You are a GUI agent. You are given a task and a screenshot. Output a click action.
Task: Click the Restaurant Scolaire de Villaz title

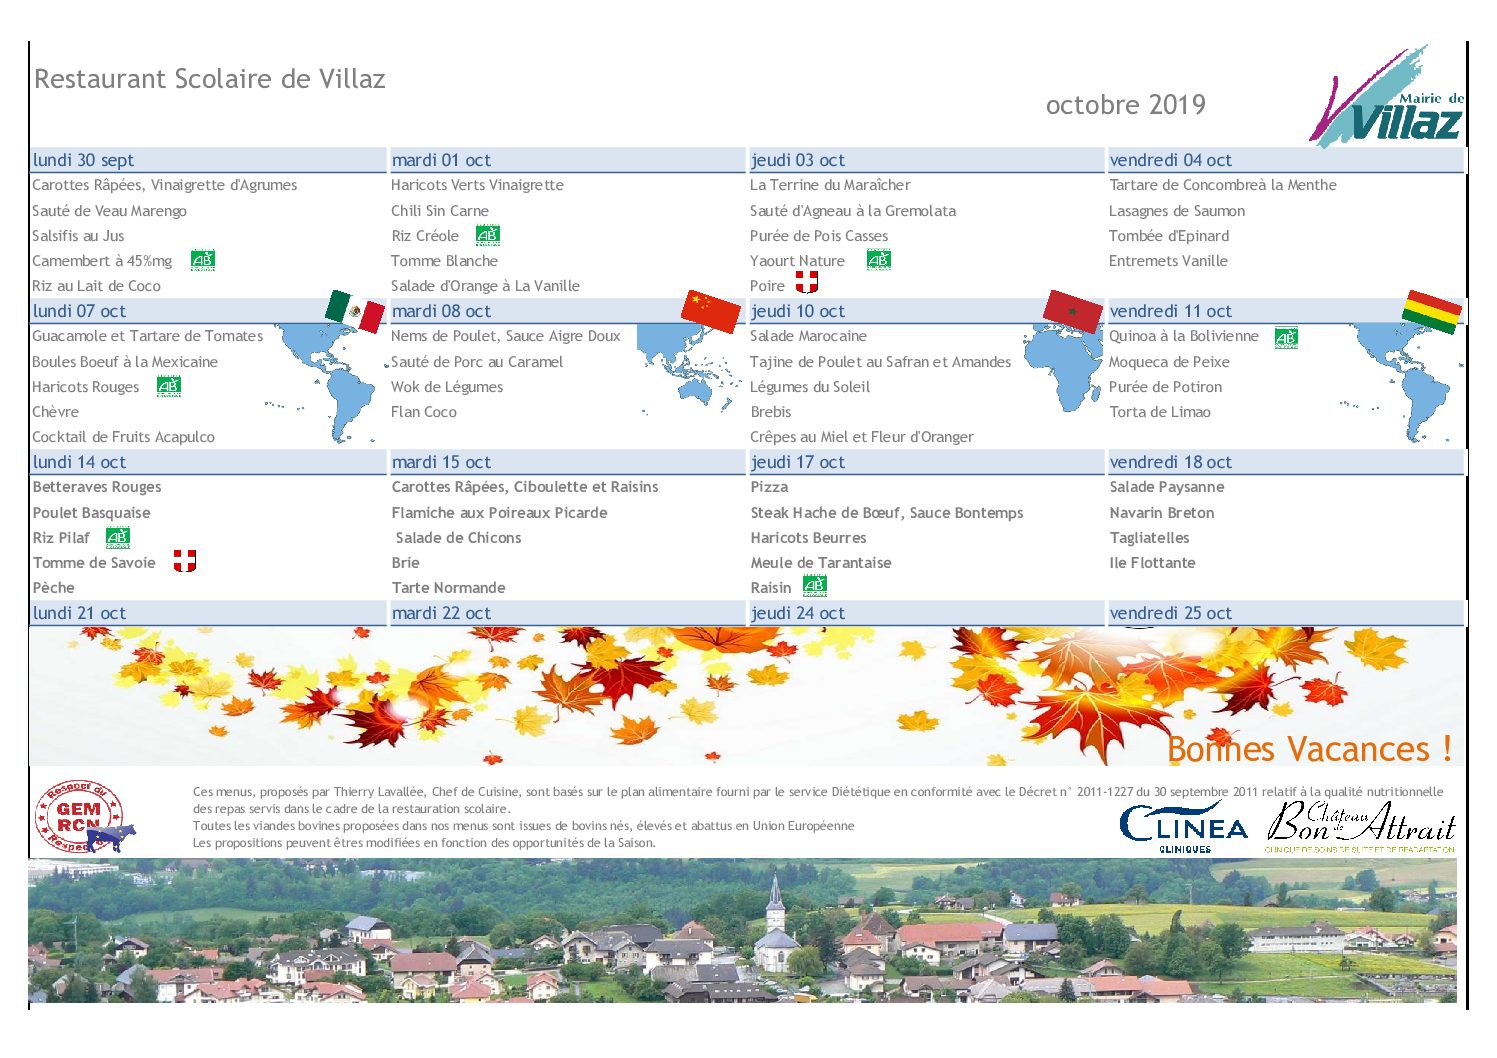coord(210,79)
